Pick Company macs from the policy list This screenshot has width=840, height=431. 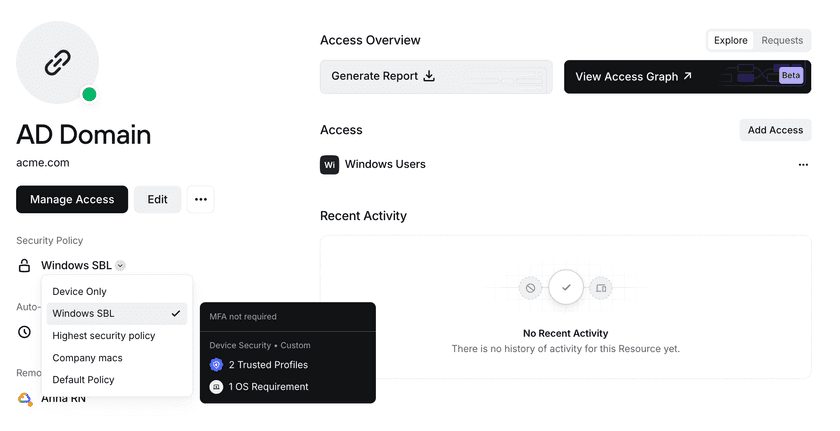tap(88, 358)
